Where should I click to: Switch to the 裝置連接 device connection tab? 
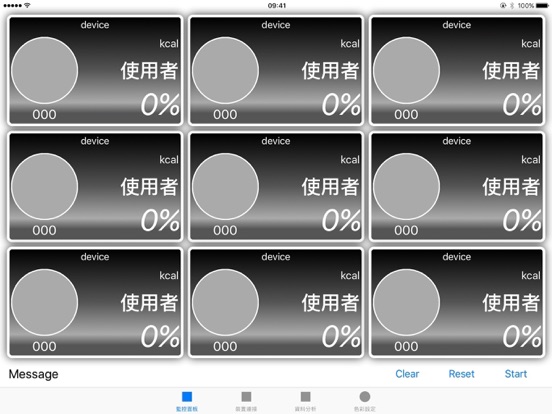(246, 401)
